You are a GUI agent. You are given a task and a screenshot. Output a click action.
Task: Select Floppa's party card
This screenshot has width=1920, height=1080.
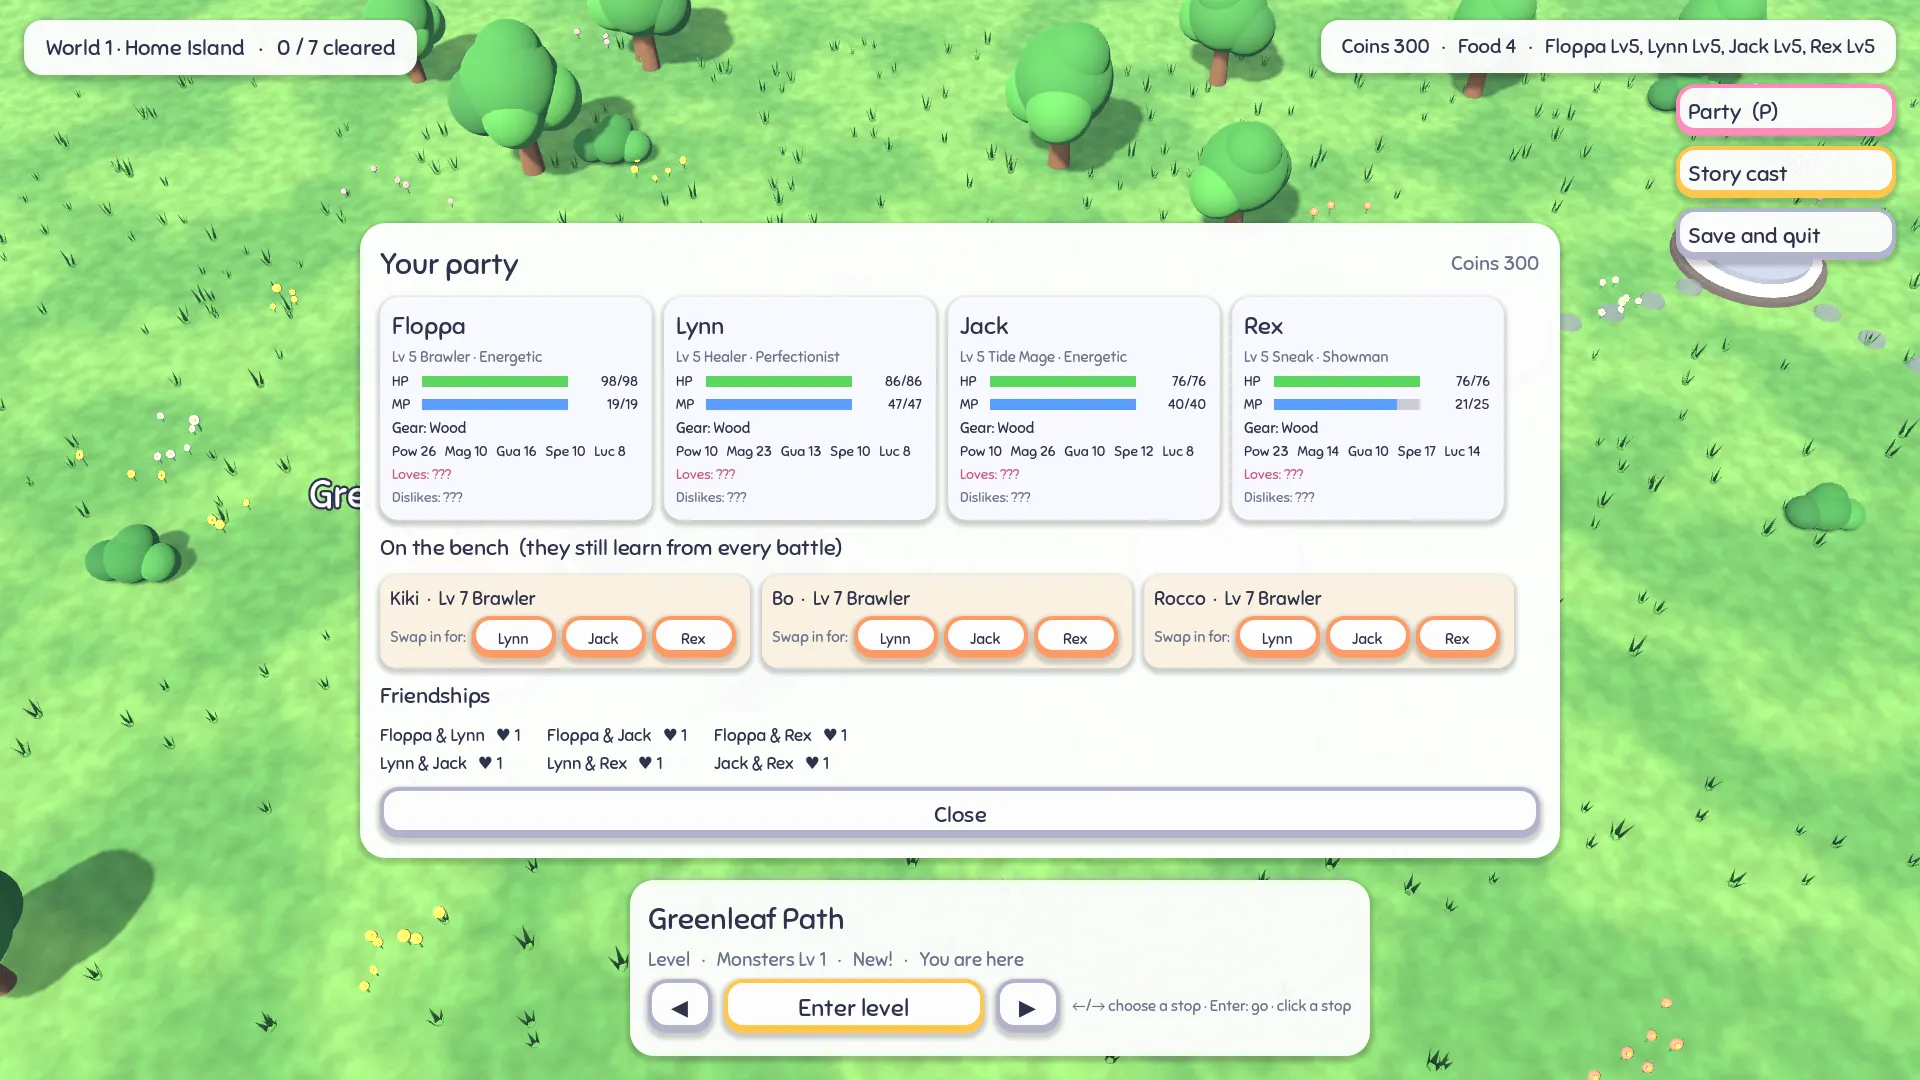point(516,409)
